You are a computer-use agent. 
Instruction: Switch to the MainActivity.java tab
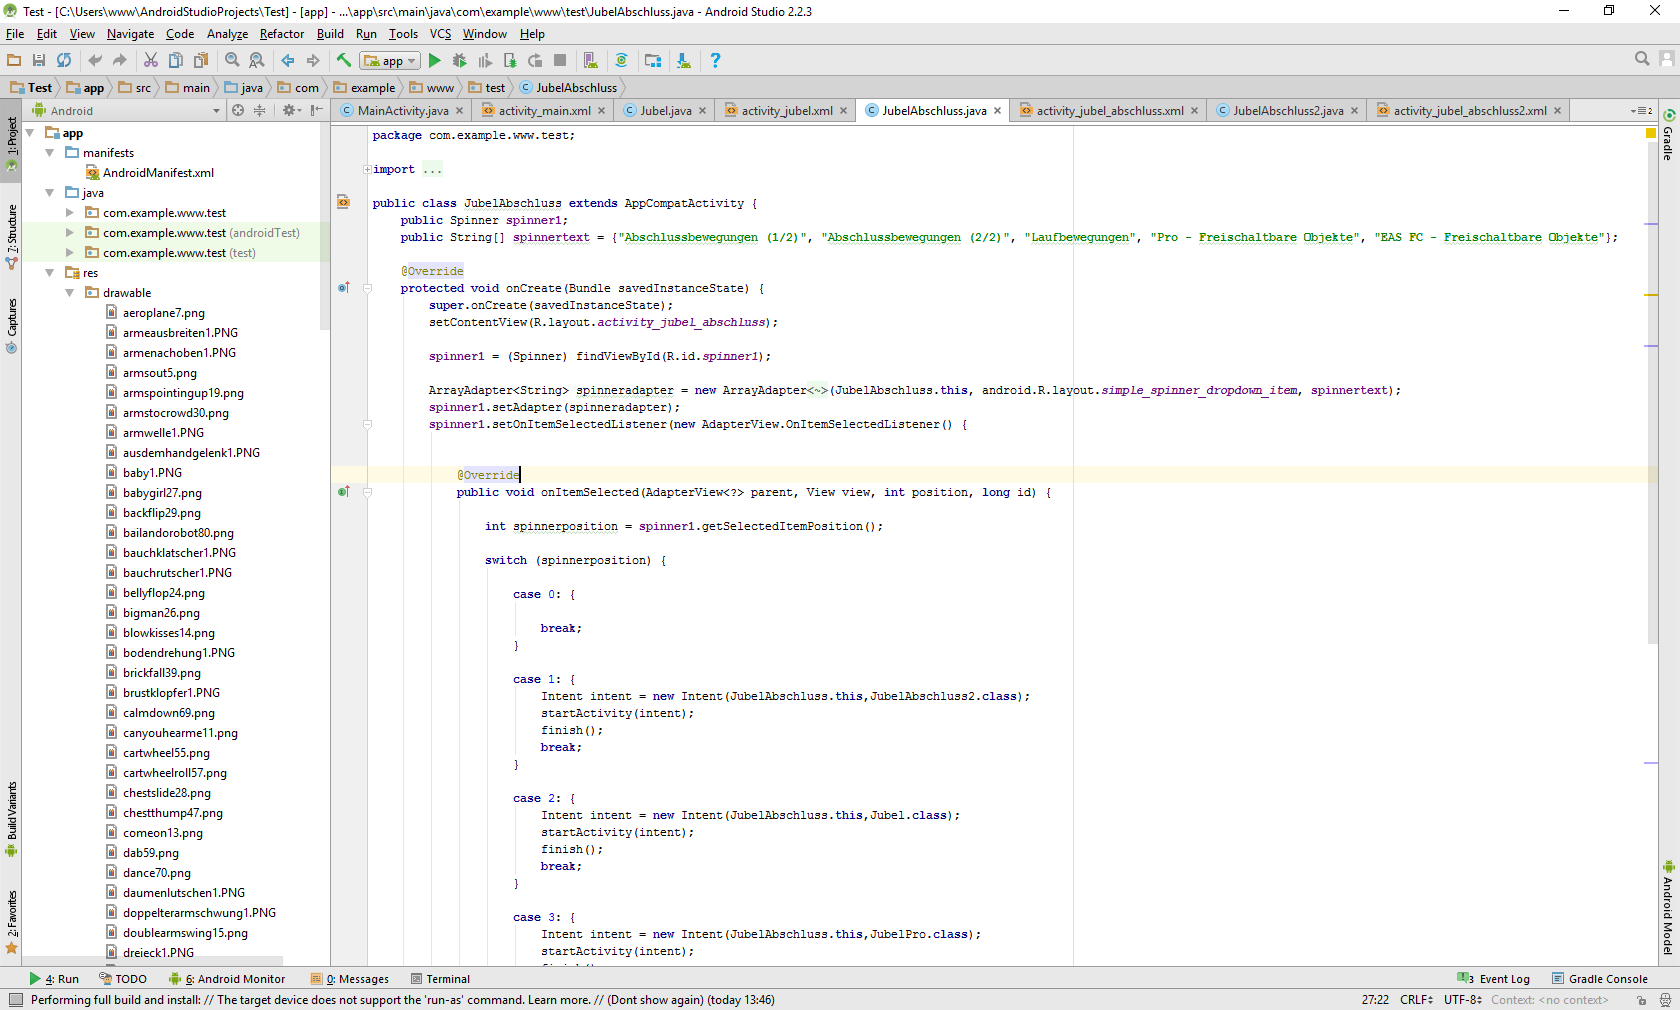(402, 111)
